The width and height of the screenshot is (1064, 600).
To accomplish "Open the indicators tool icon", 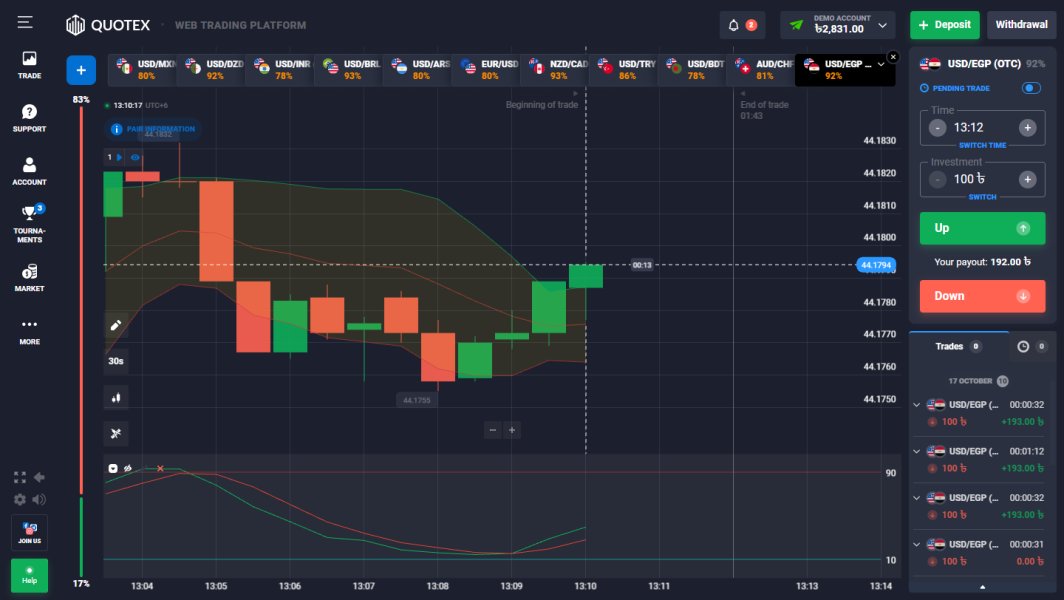I will point(116,433).
